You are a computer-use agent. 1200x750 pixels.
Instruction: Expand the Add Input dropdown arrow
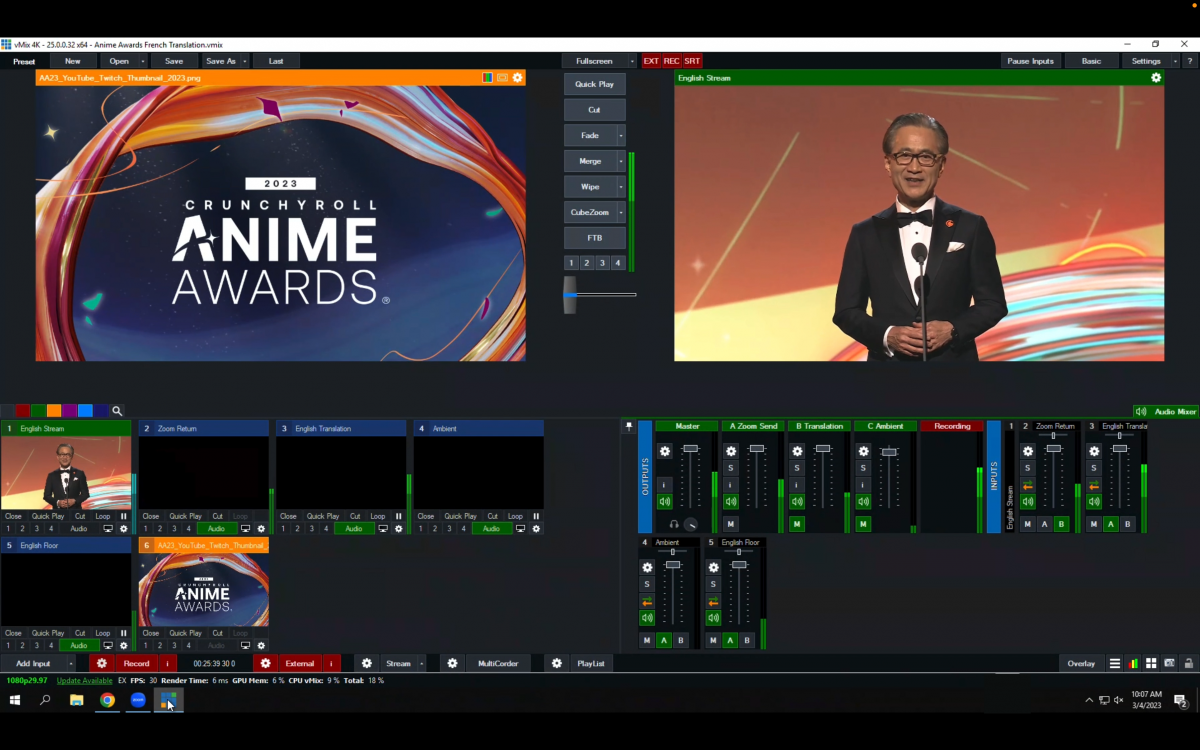pyautogui.click(x=71, y=663)
